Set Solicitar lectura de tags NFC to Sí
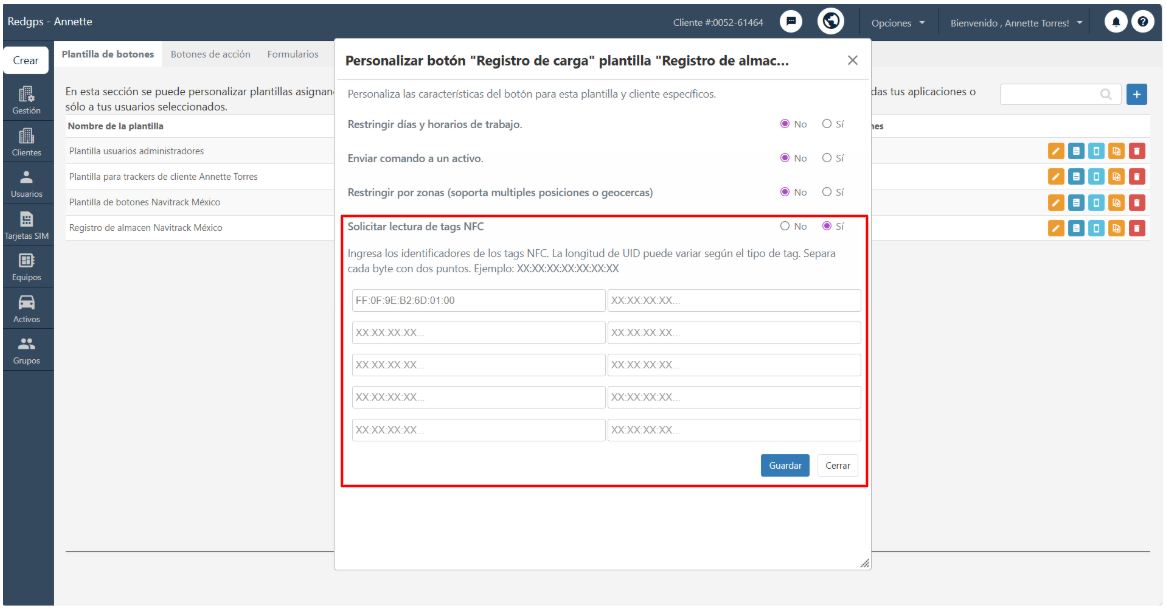 pyautogui.click(x=826, y=226)
